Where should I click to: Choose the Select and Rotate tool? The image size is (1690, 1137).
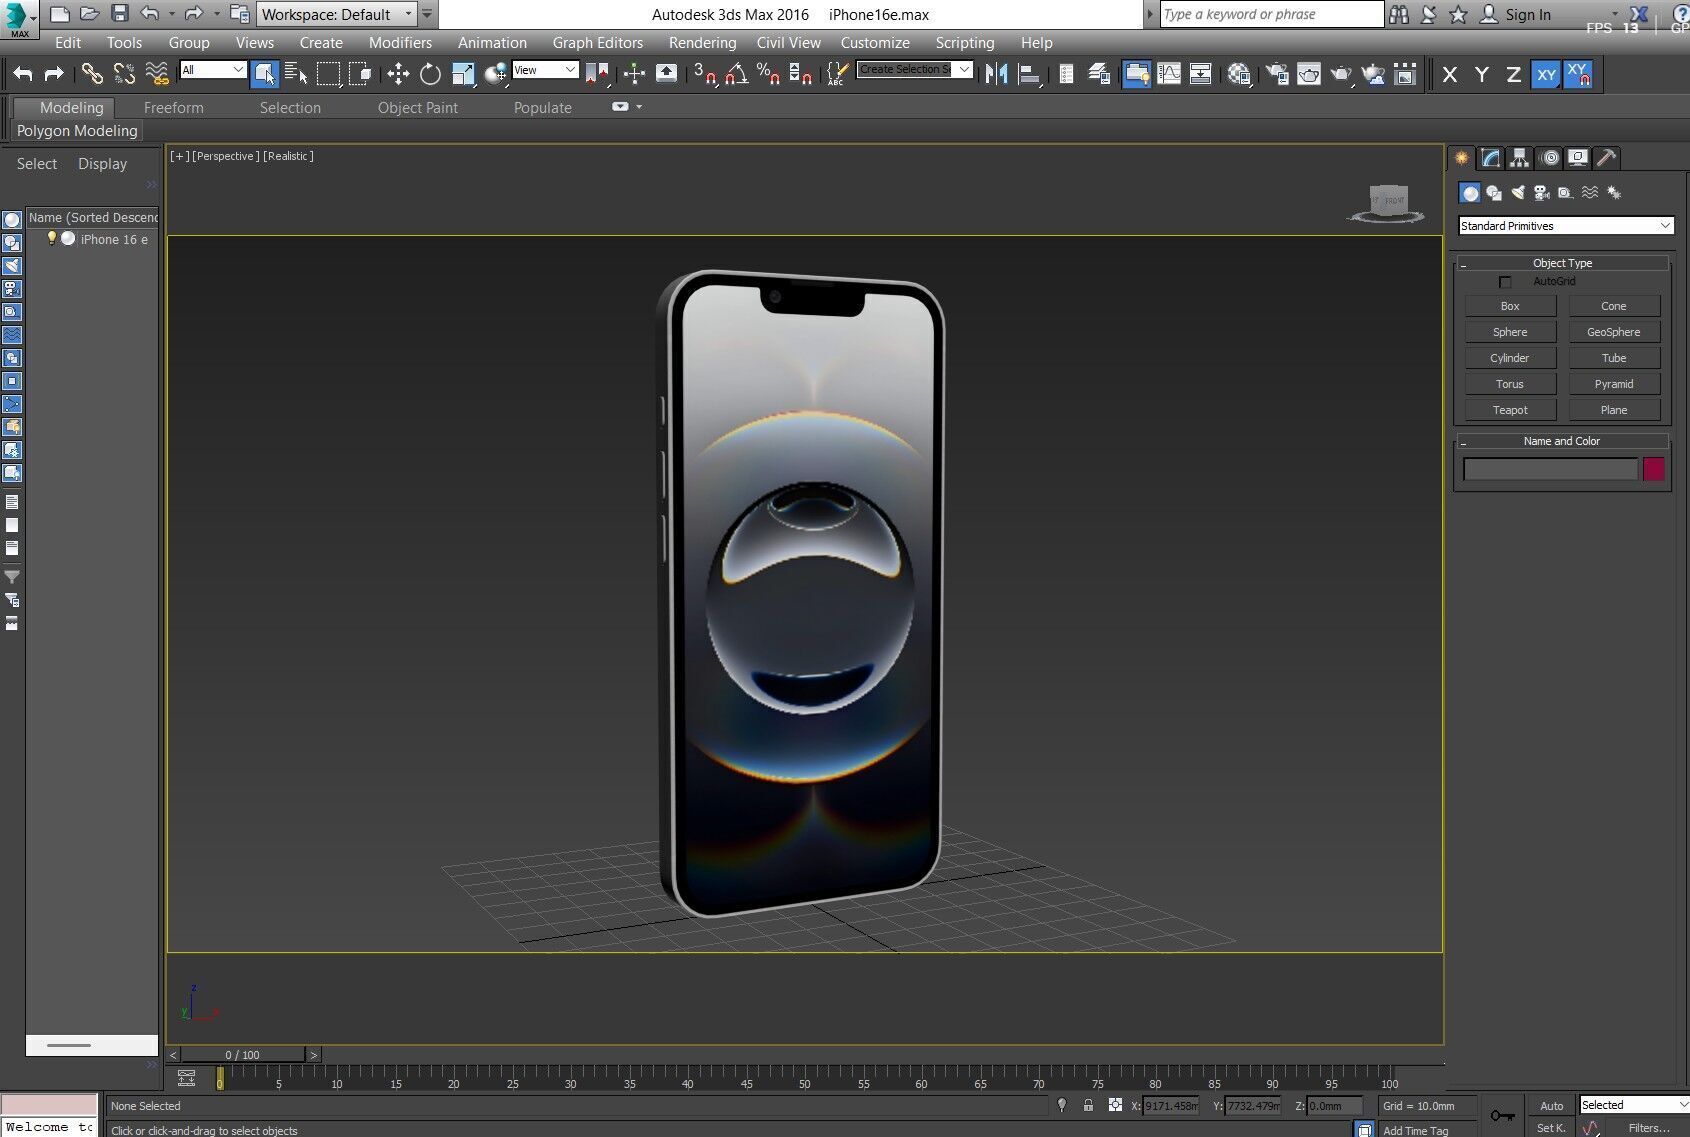pos(430,73)
